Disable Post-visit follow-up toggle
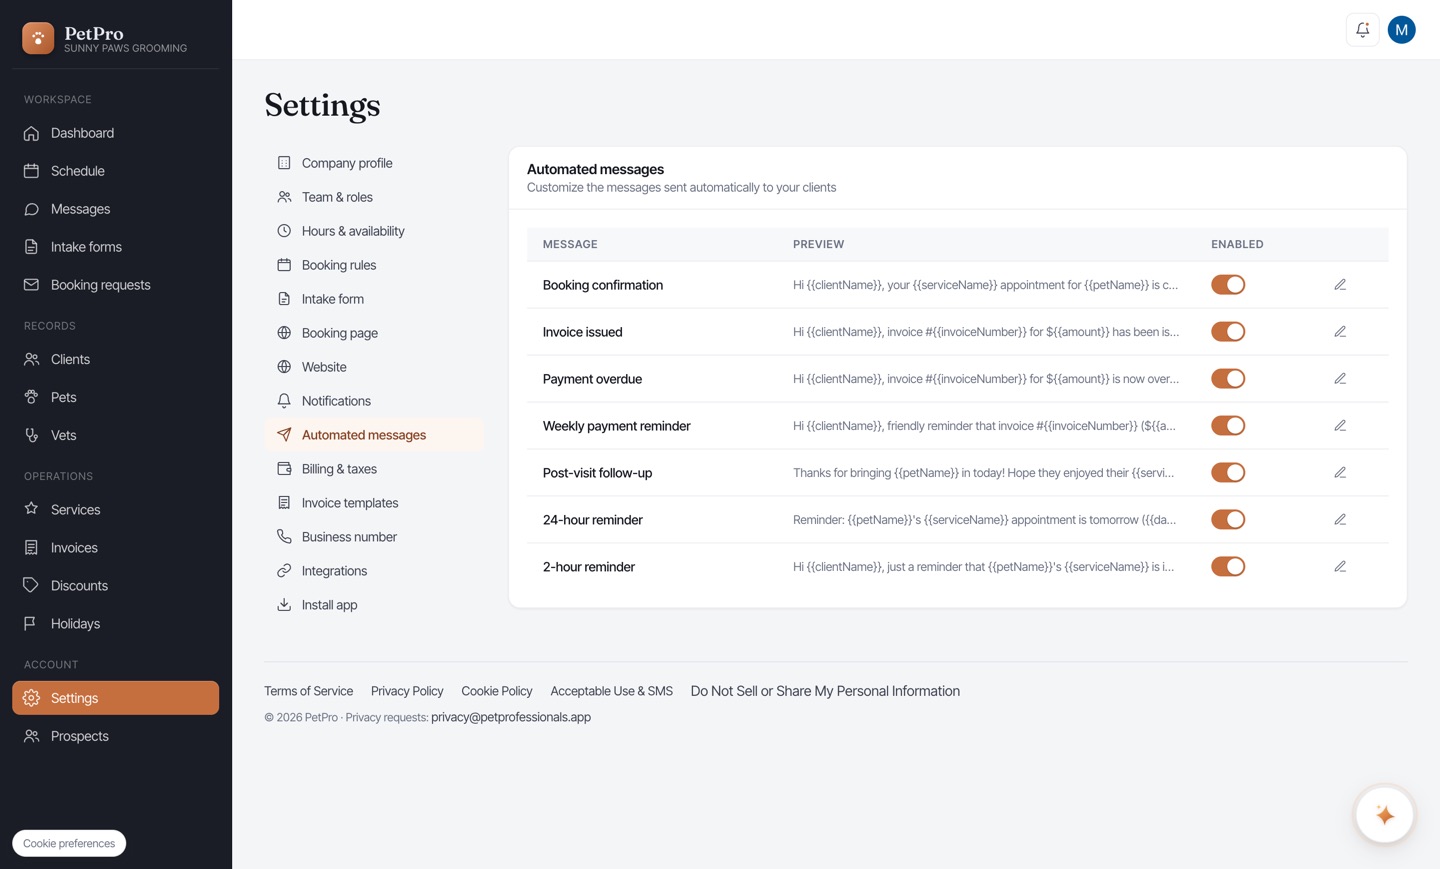Viewport: 1440px width, 869px height. (x=1228, y=473)
